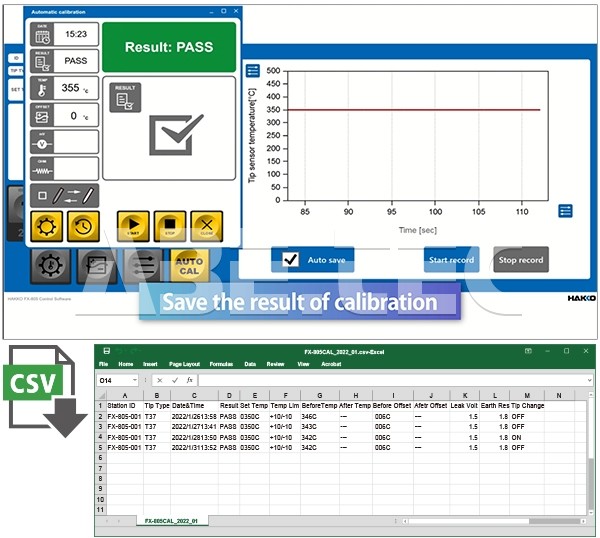Click the gray gear settings button in main window
600x538 pixels.
click(51, 265)
